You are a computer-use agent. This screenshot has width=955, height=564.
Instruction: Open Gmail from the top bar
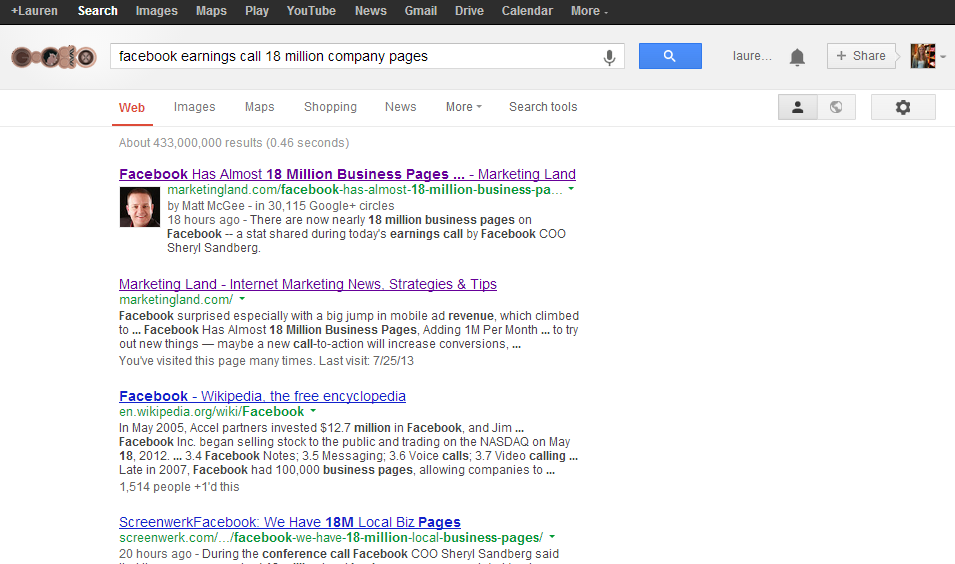[x=421, y=11]
